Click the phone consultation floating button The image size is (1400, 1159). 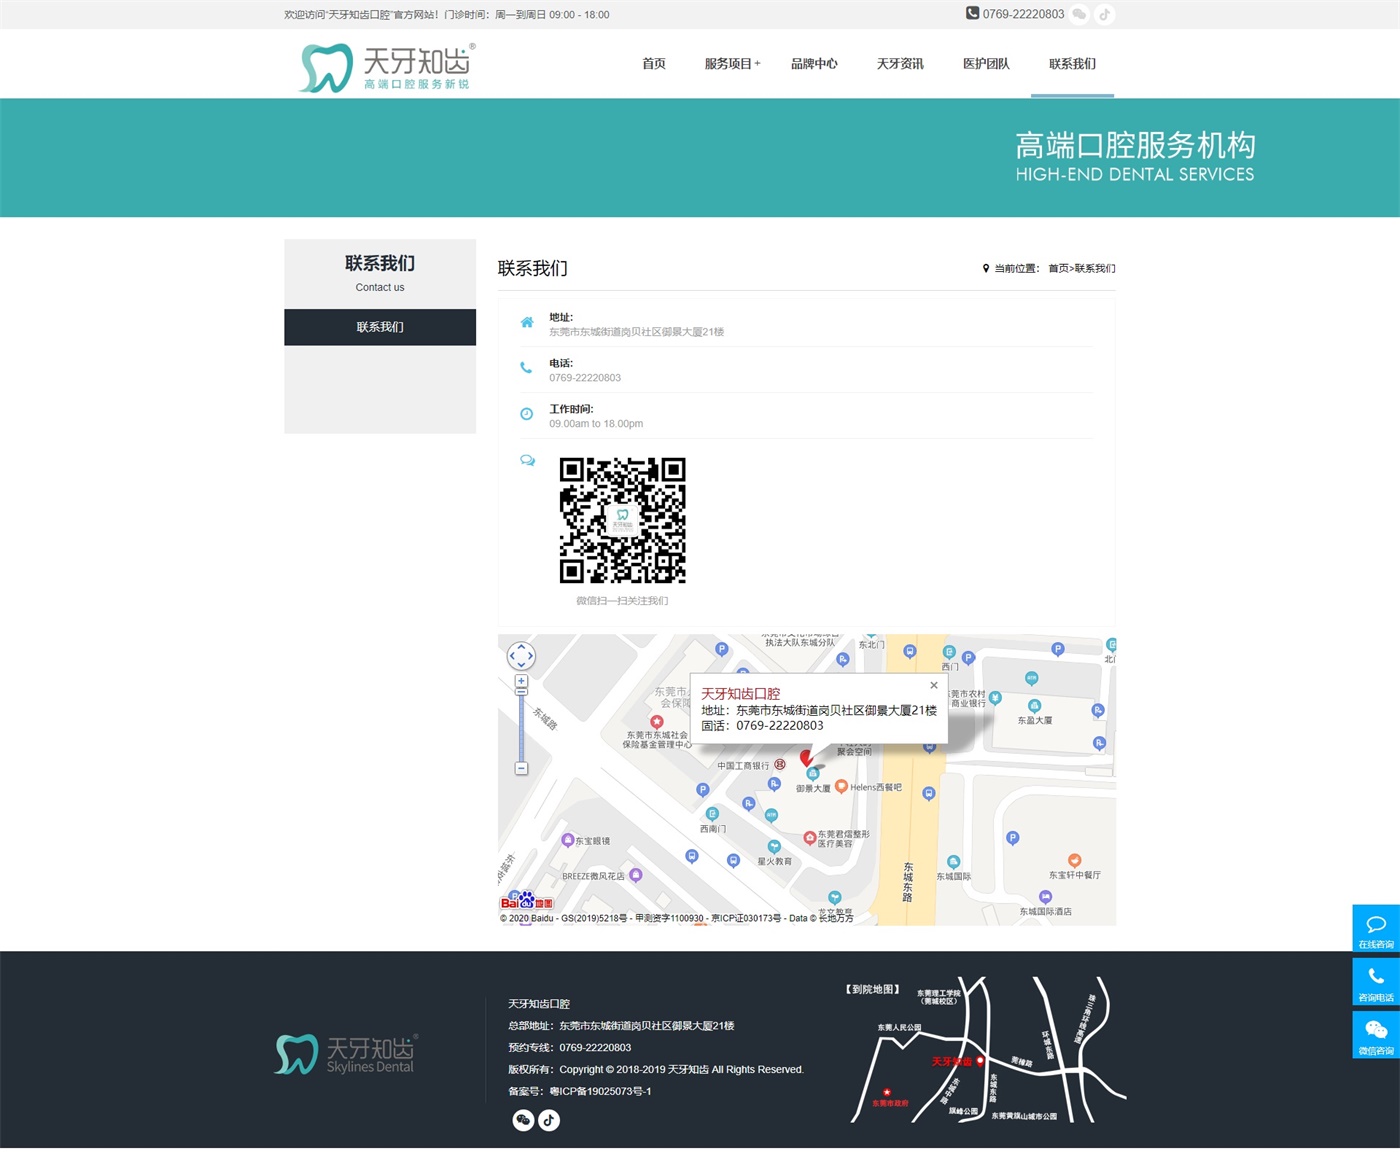pos(1376,982)
